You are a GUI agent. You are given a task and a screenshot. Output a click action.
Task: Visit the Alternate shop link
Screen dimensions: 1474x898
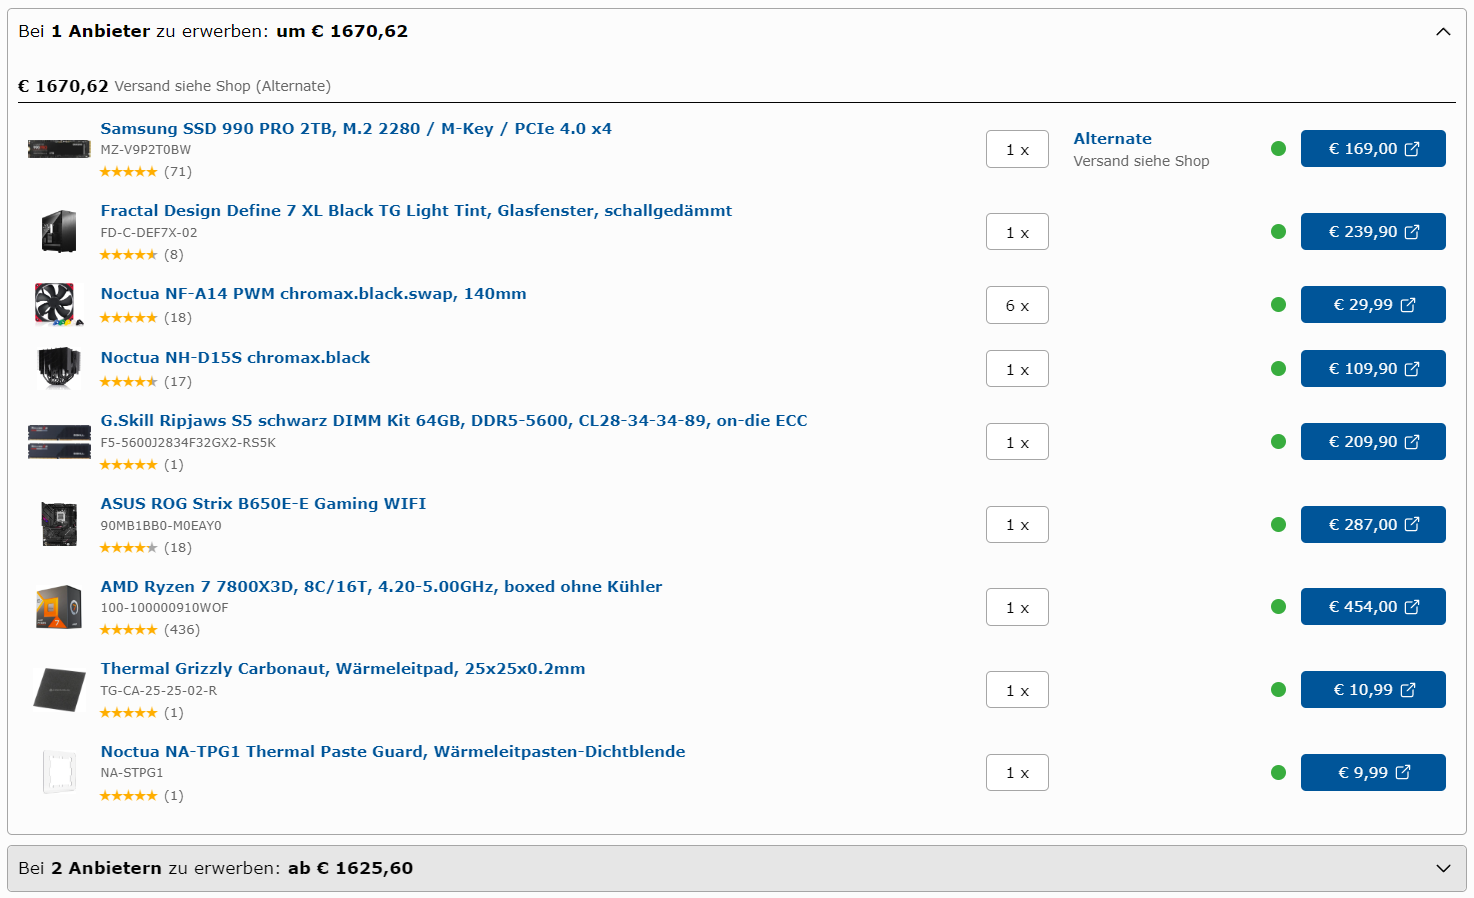1112,139
